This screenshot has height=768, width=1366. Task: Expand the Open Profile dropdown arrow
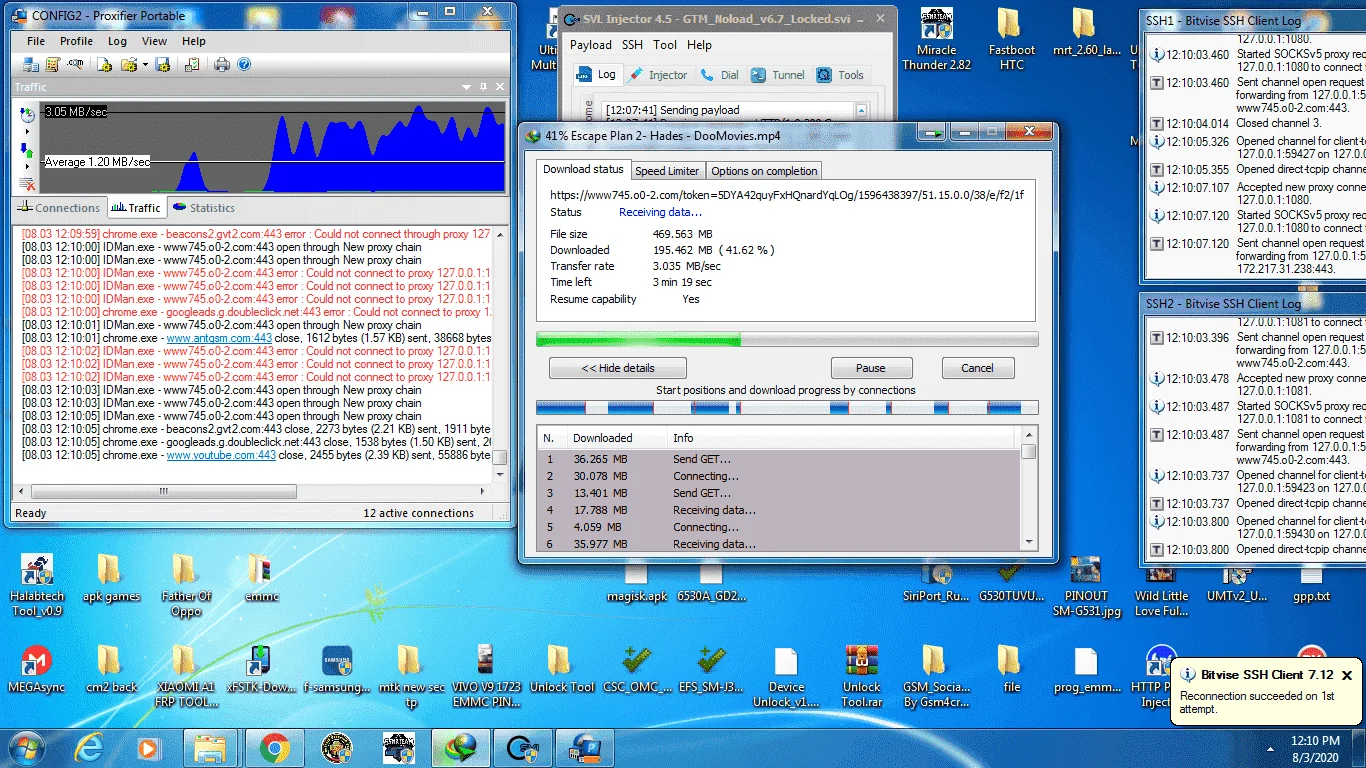coord(145,64)
